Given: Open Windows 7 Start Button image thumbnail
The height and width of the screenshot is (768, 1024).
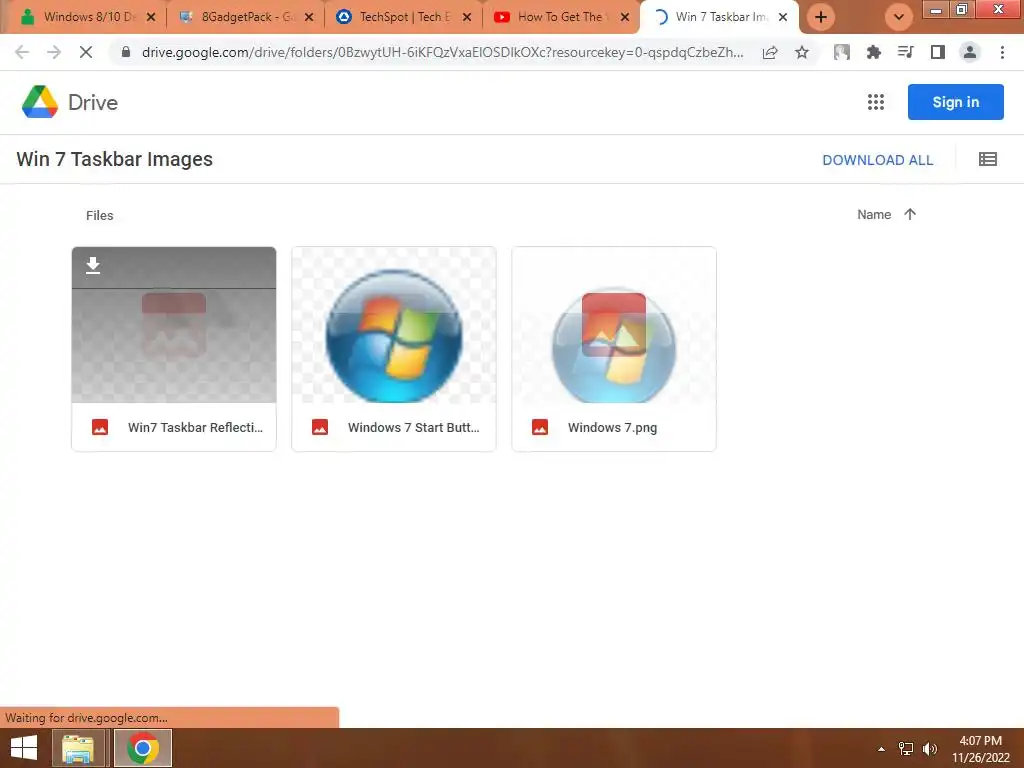Looking at the screenshot, I should [x=394, y=325].
